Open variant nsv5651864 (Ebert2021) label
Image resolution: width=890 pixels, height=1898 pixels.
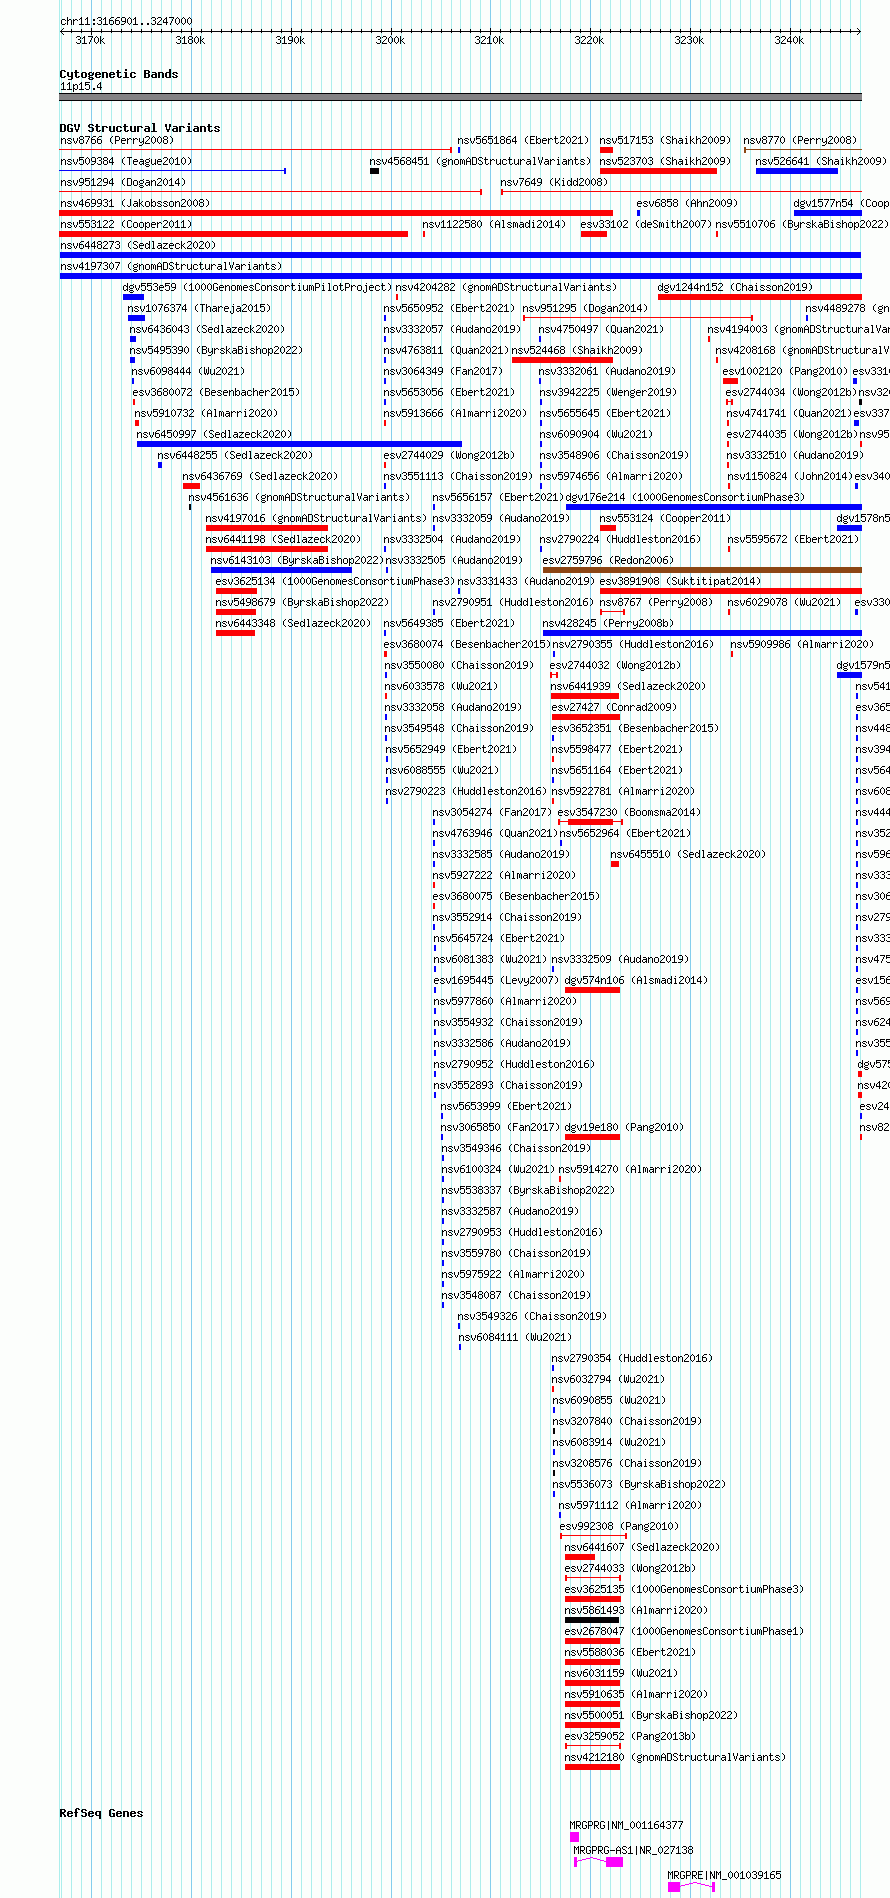pos(523,140)
